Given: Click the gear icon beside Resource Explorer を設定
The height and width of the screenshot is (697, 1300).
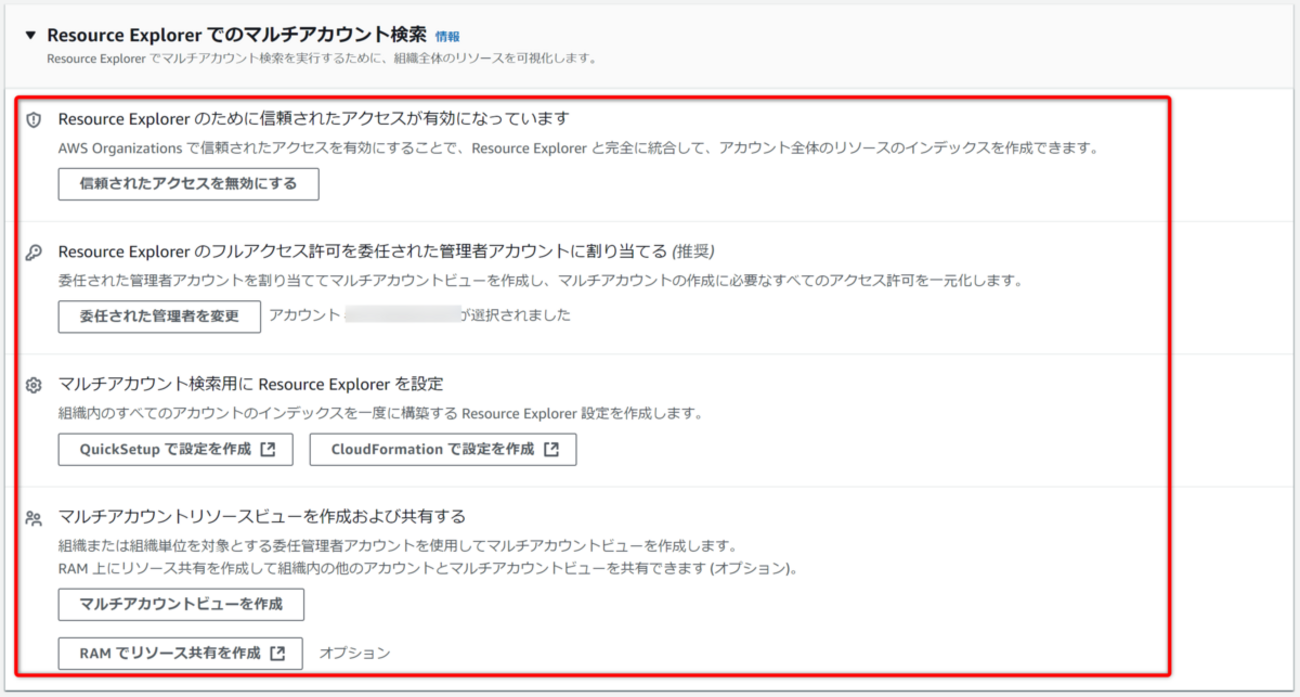Looking at the screenshot, I should 33,385.
